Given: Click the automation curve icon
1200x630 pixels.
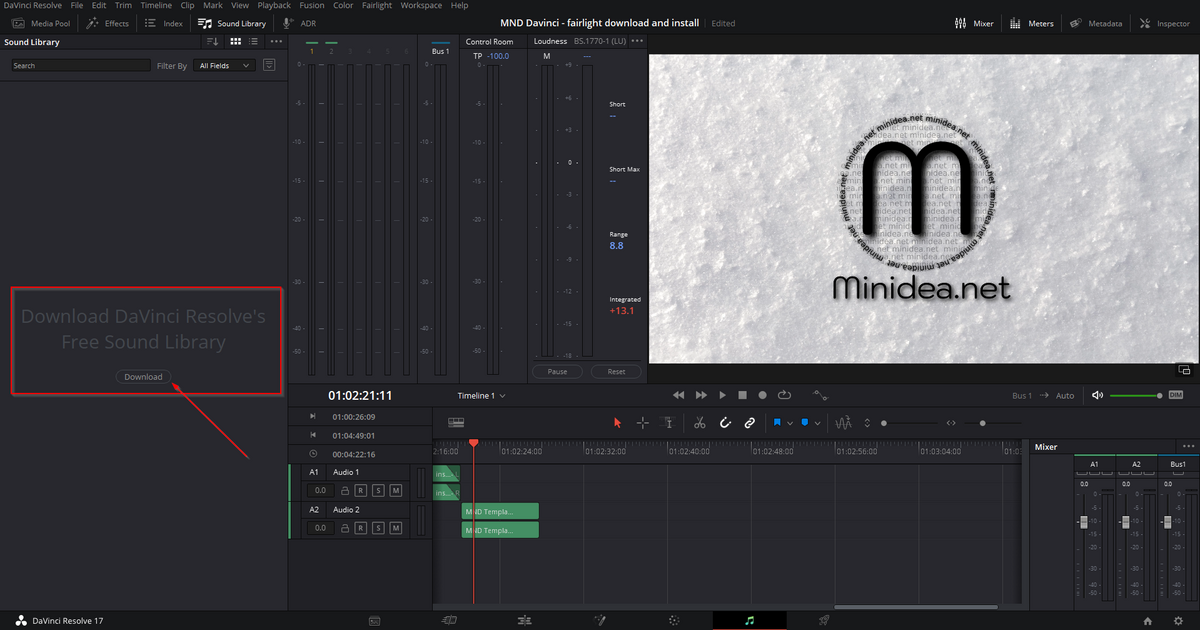Looking at the screenshot, I should [x=820, y=395].
